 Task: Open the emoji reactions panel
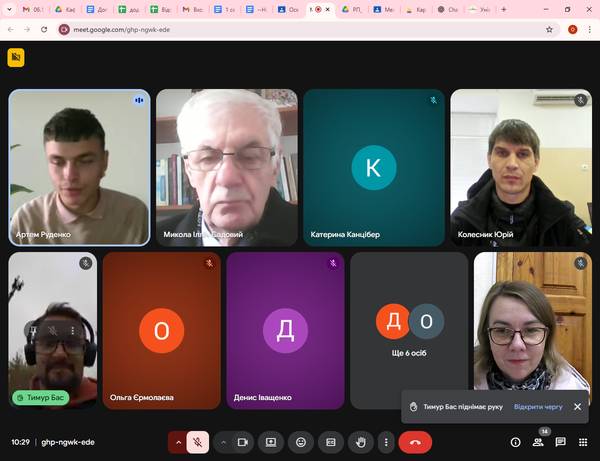point(300,442)
